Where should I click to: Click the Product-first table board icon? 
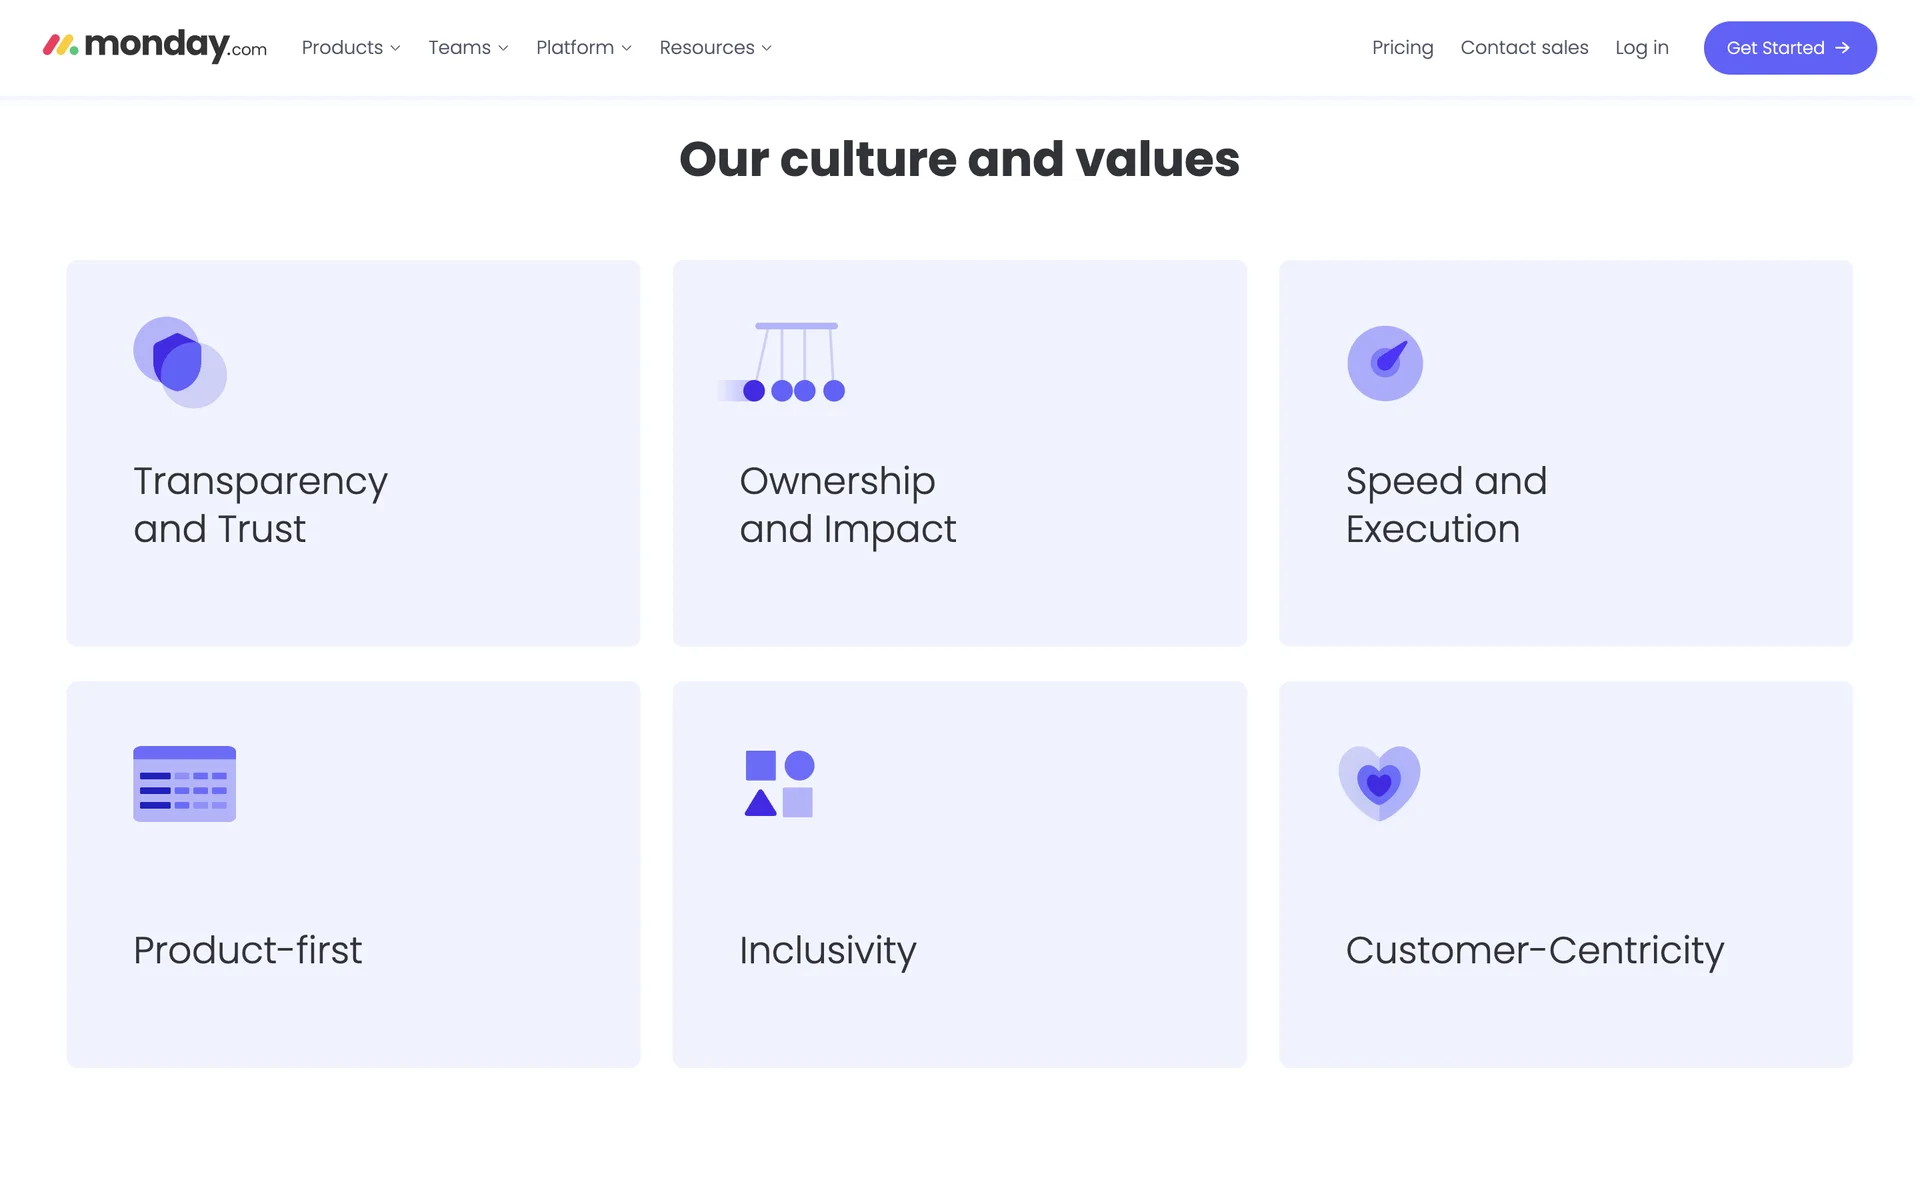(184, 784)
